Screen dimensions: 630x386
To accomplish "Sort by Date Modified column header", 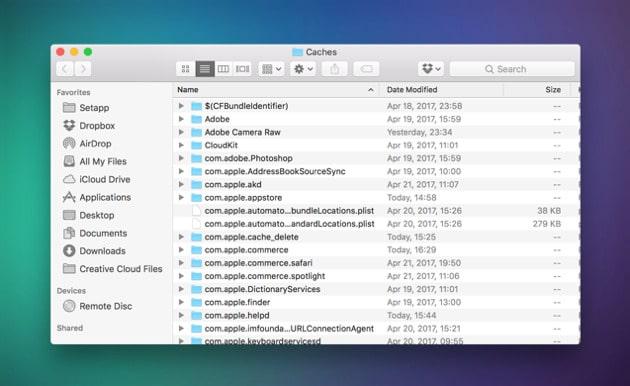I will click(x=412, y=90).
